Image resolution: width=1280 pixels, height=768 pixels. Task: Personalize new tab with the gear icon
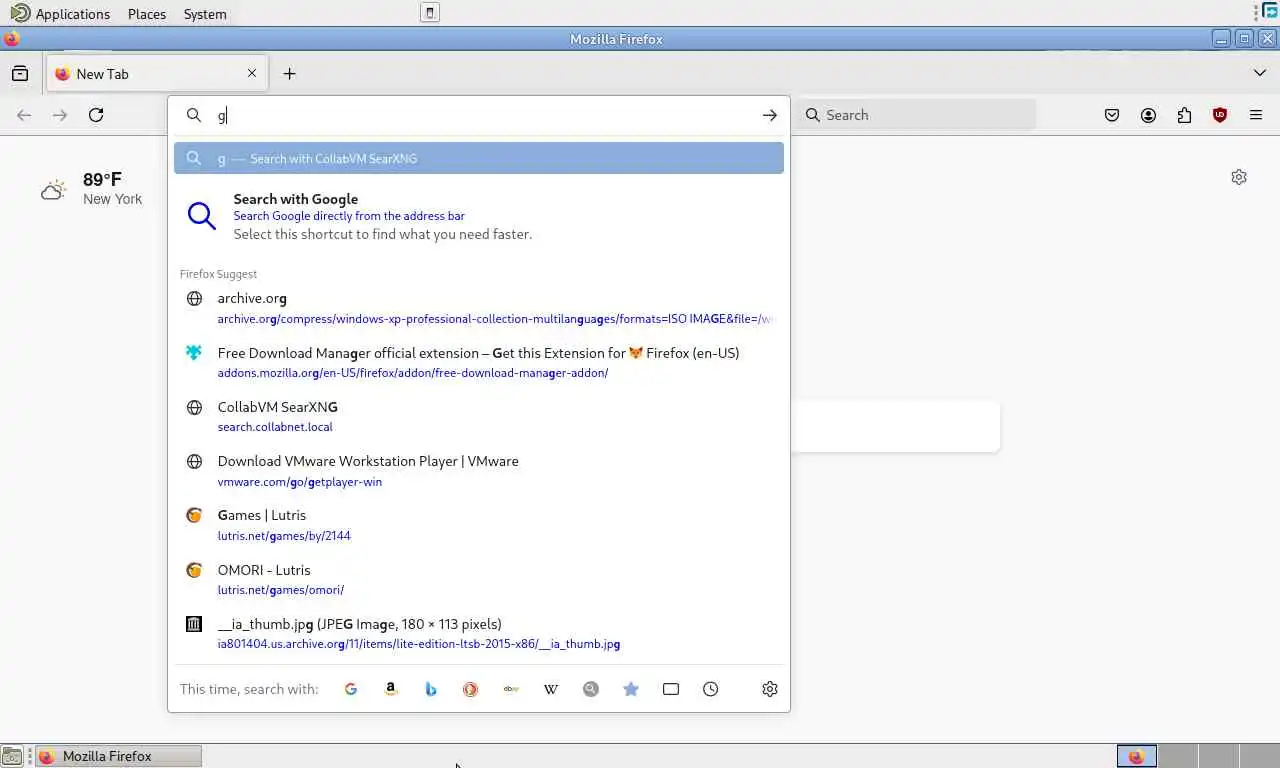click(x=1239, y=177)
